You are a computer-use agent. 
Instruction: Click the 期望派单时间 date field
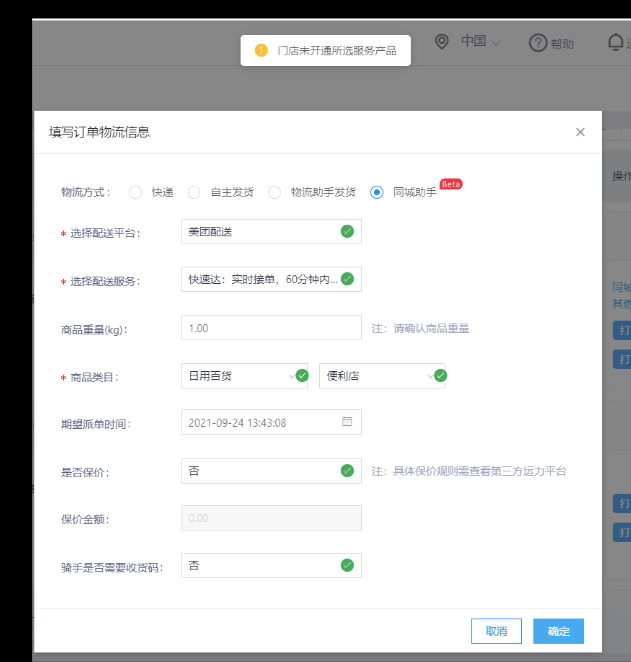click(271, 422)
